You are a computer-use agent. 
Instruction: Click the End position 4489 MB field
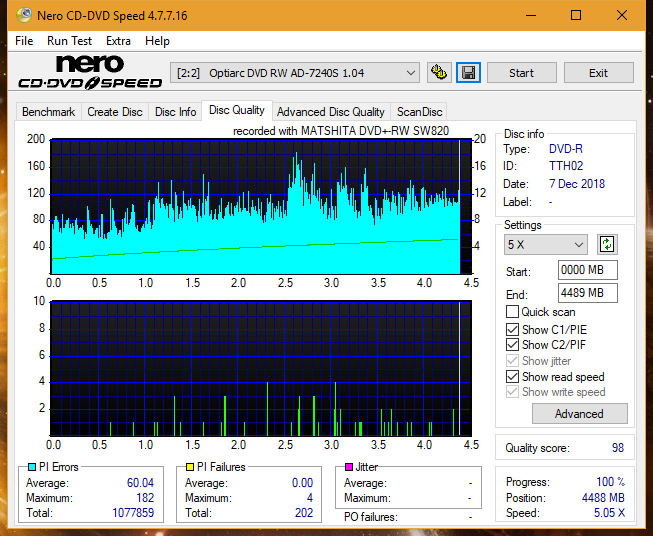click(588, 293)
